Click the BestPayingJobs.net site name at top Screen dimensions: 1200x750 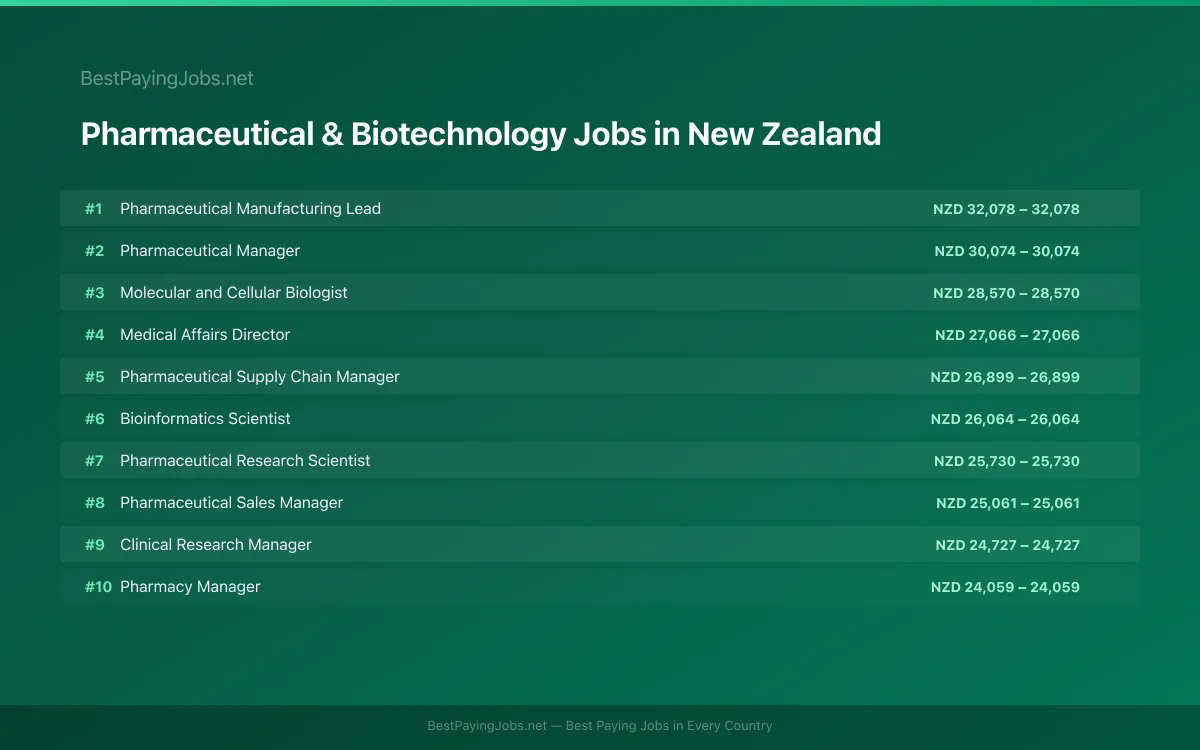tap(167, 78)
